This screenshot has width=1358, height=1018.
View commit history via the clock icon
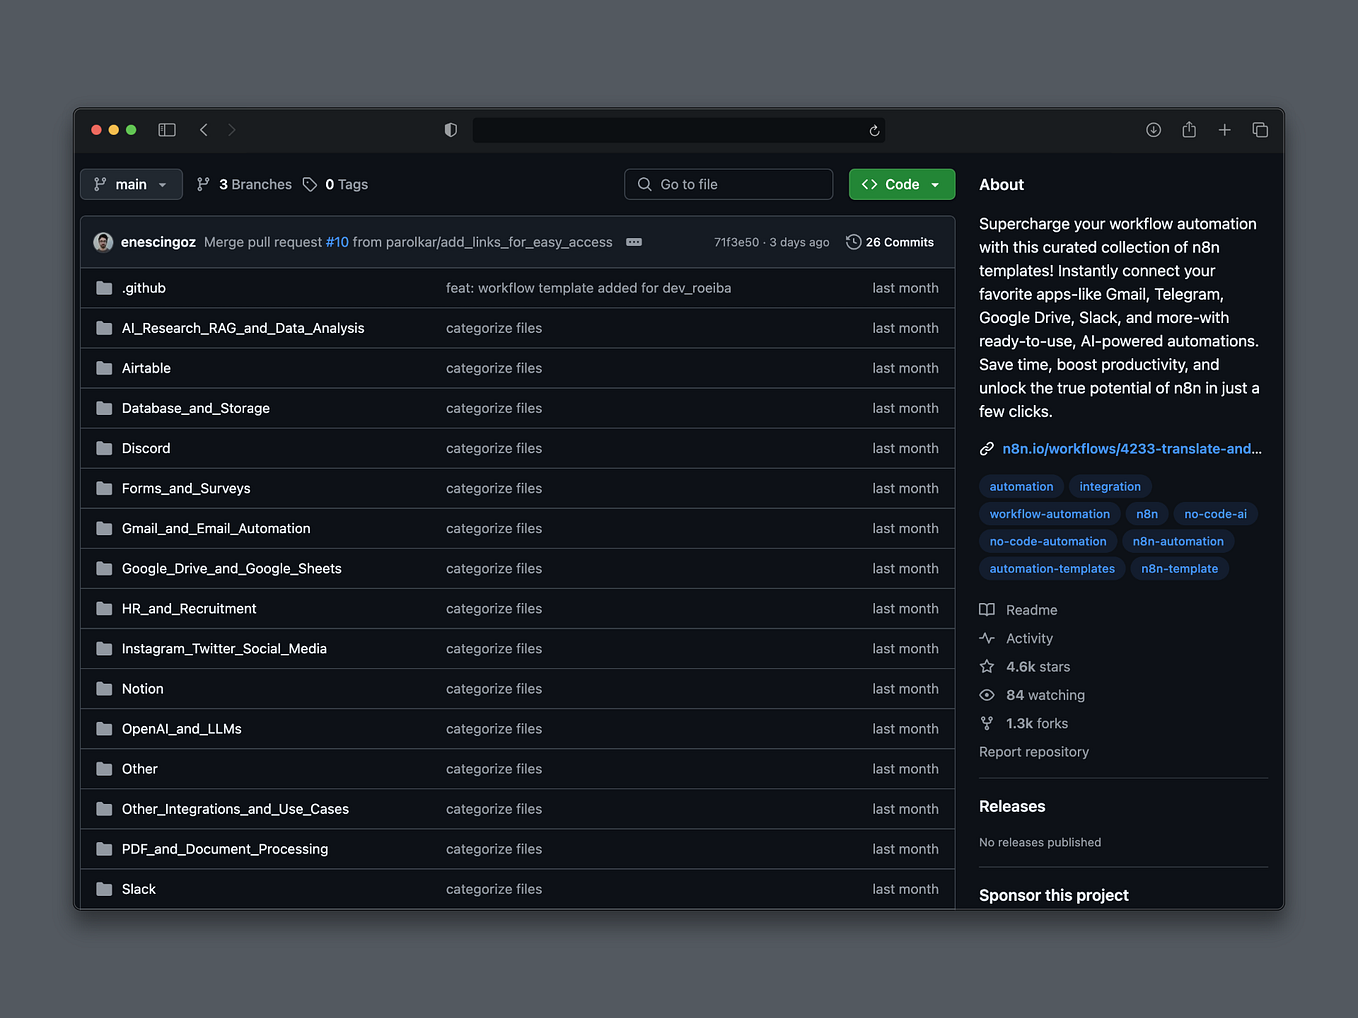(x=853, y=242)
